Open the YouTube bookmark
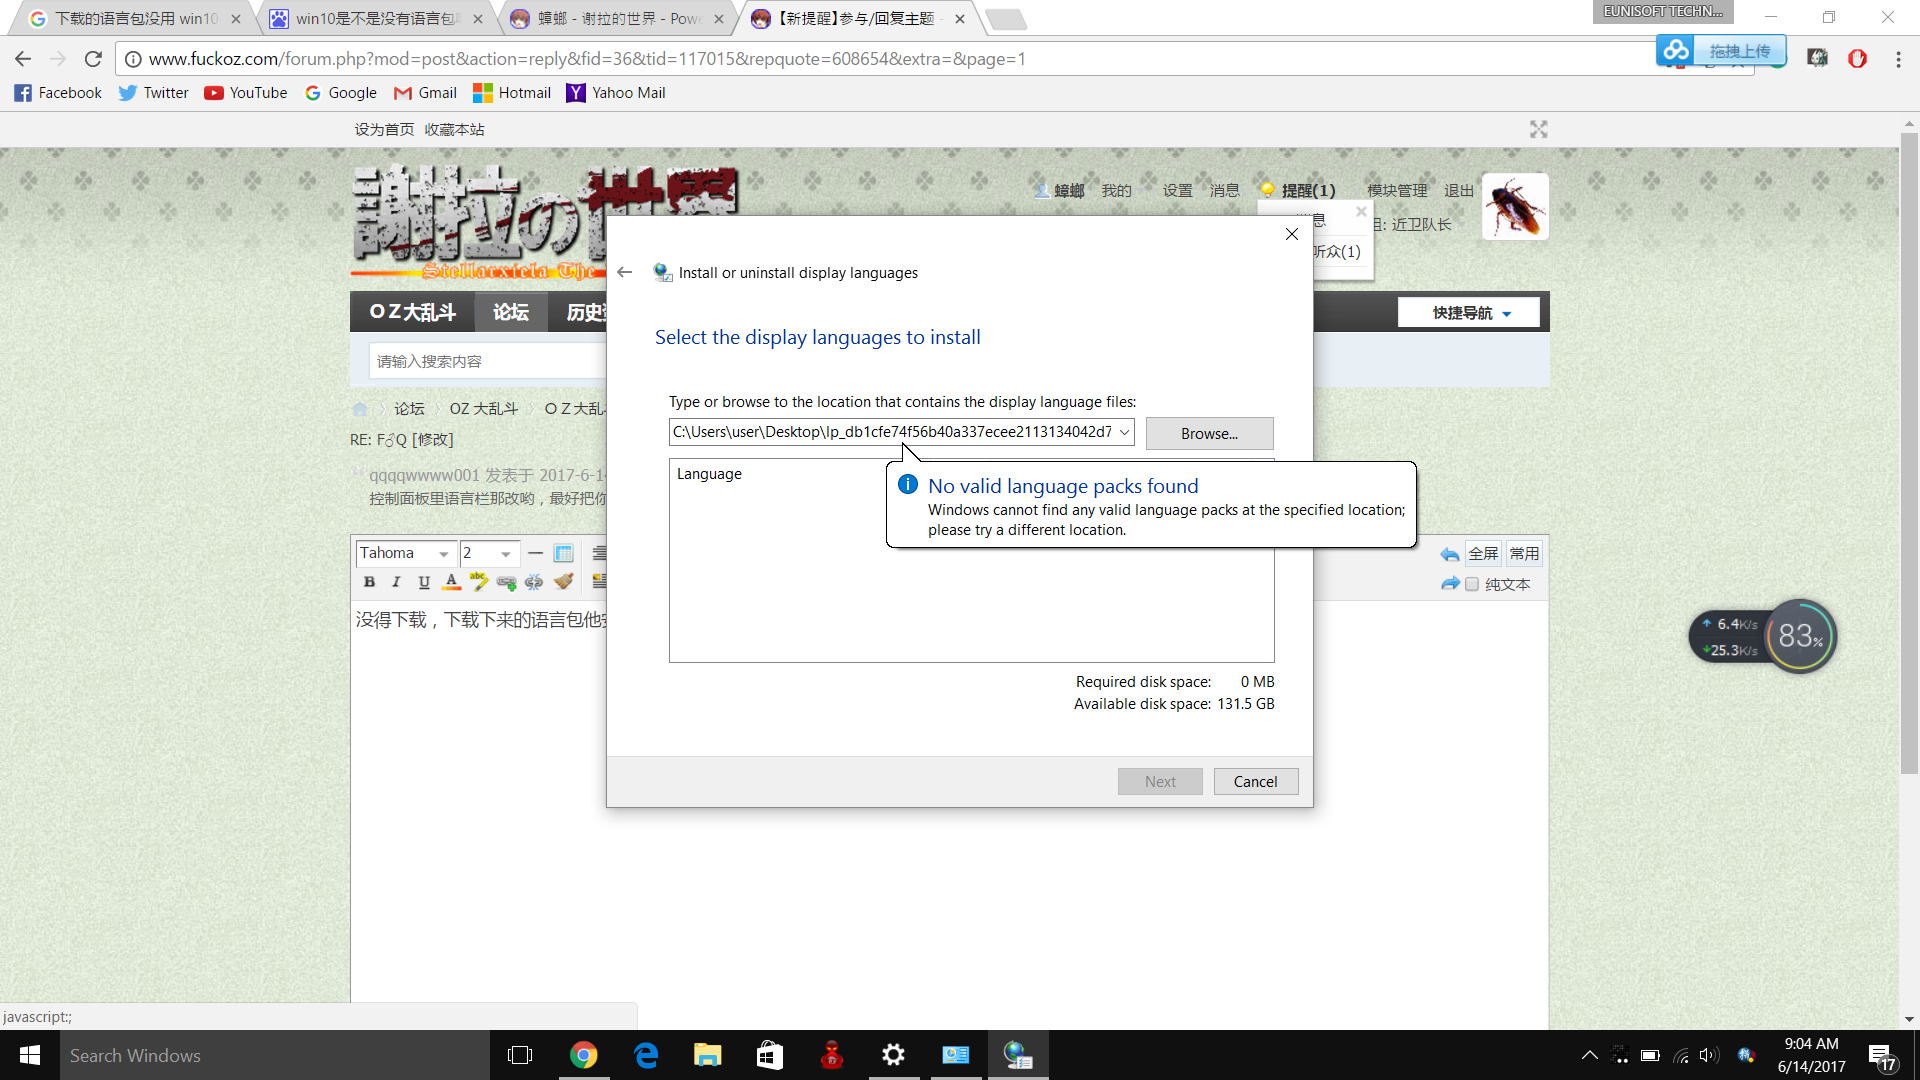Image resolution: width=1920 pixels, height=1080 pixels. click(246, 93)
